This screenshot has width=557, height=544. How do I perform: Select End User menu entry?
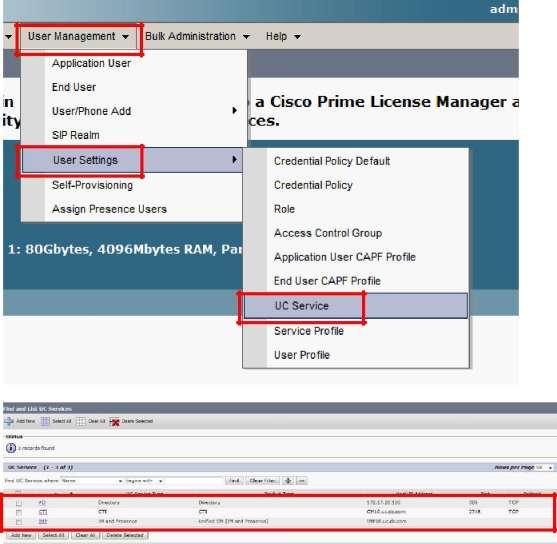point(74,87)
